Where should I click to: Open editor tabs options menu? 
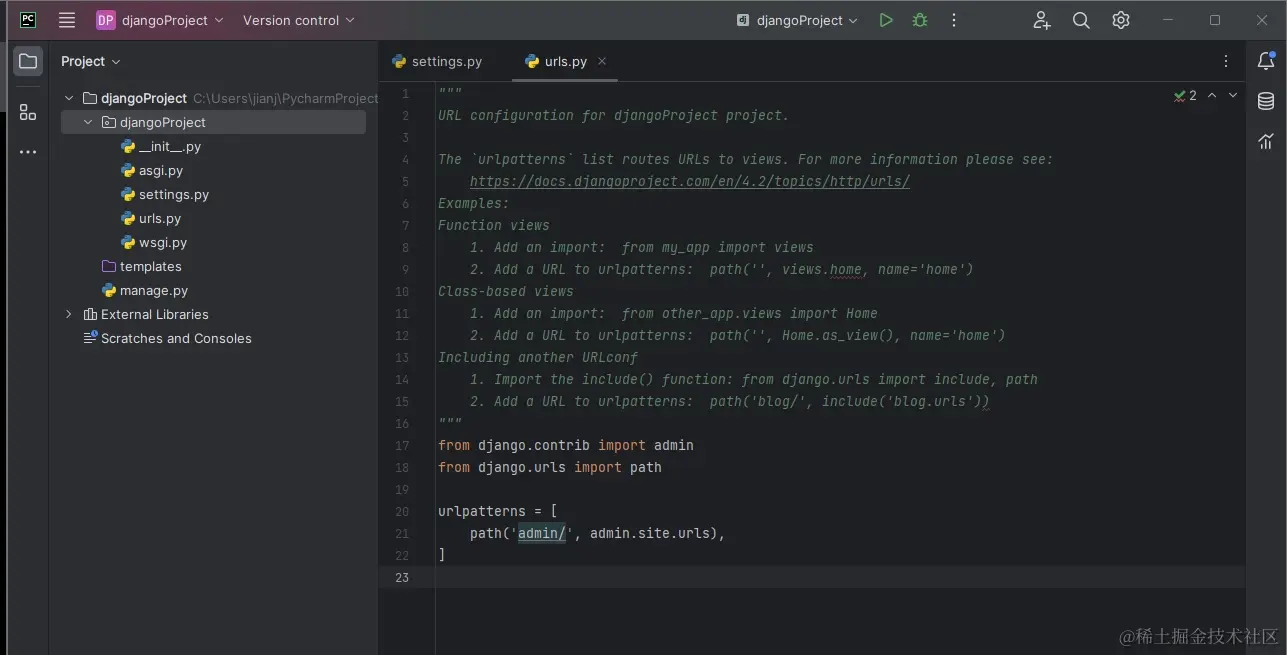[1226, 61]
